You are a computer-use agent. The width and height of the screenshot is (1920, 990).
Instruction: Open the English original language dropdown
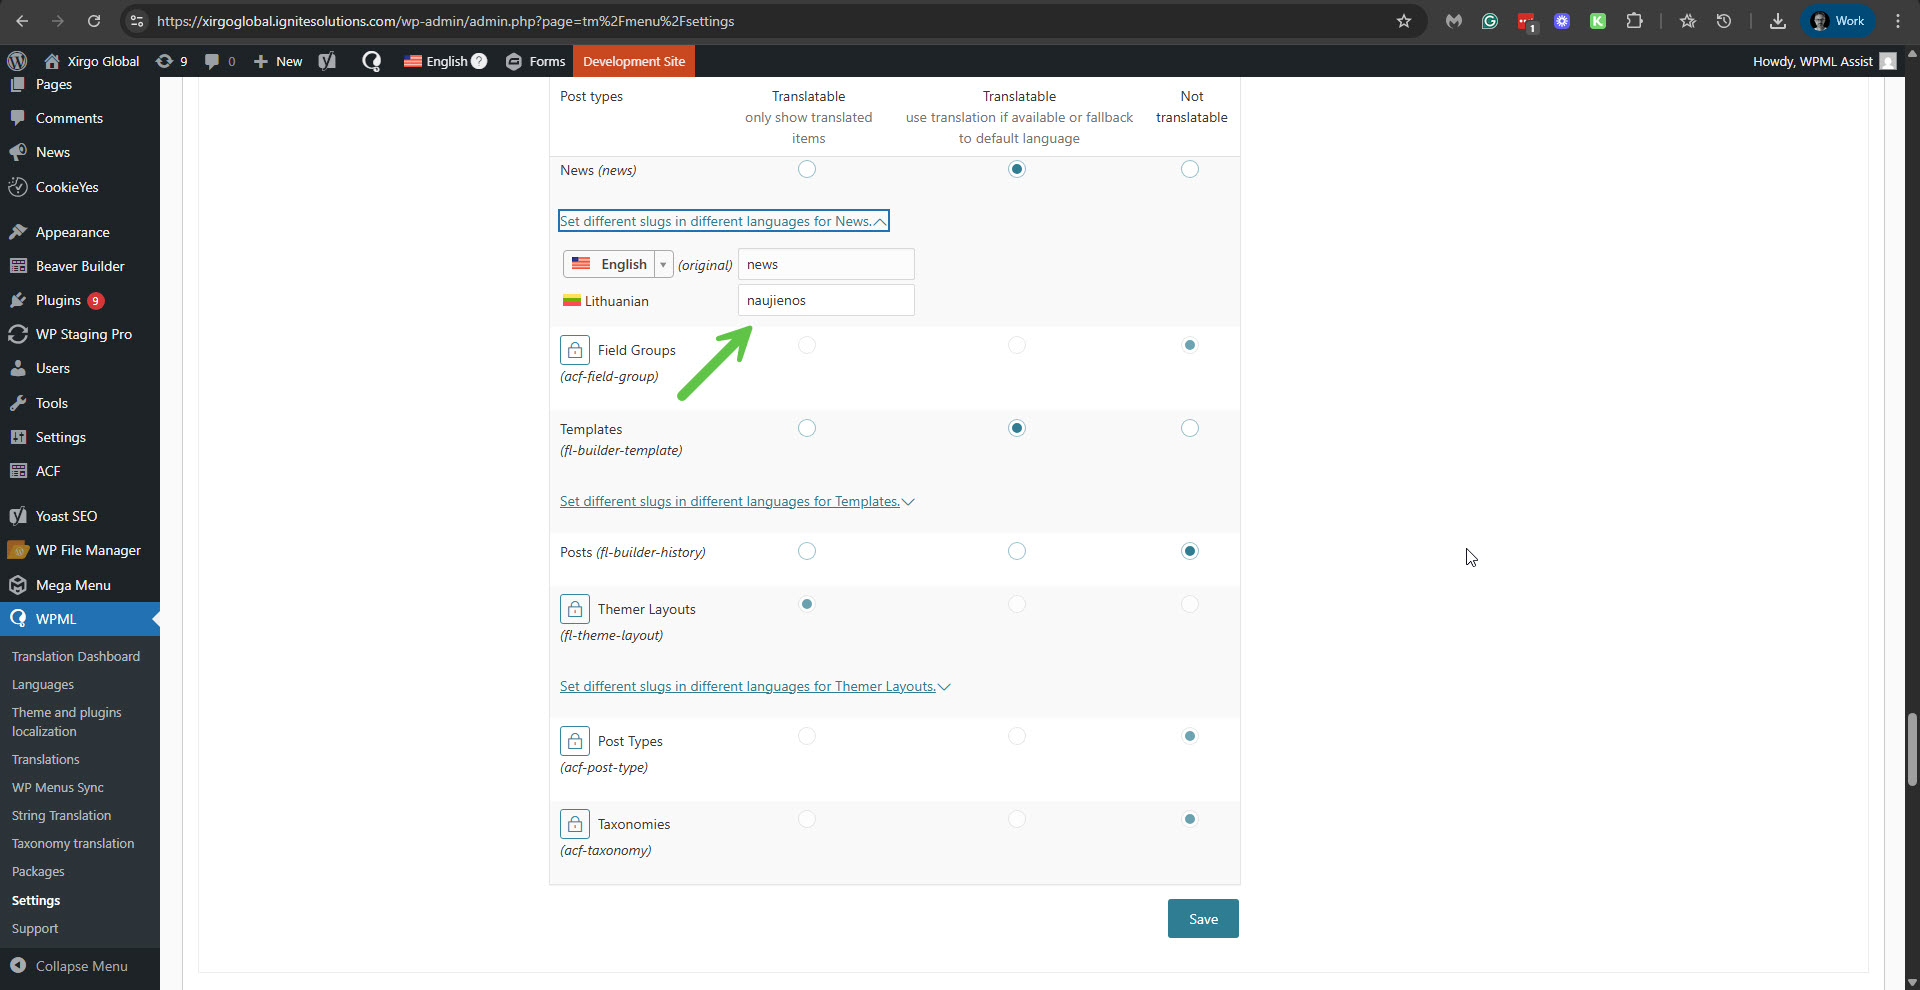point(617,264)
